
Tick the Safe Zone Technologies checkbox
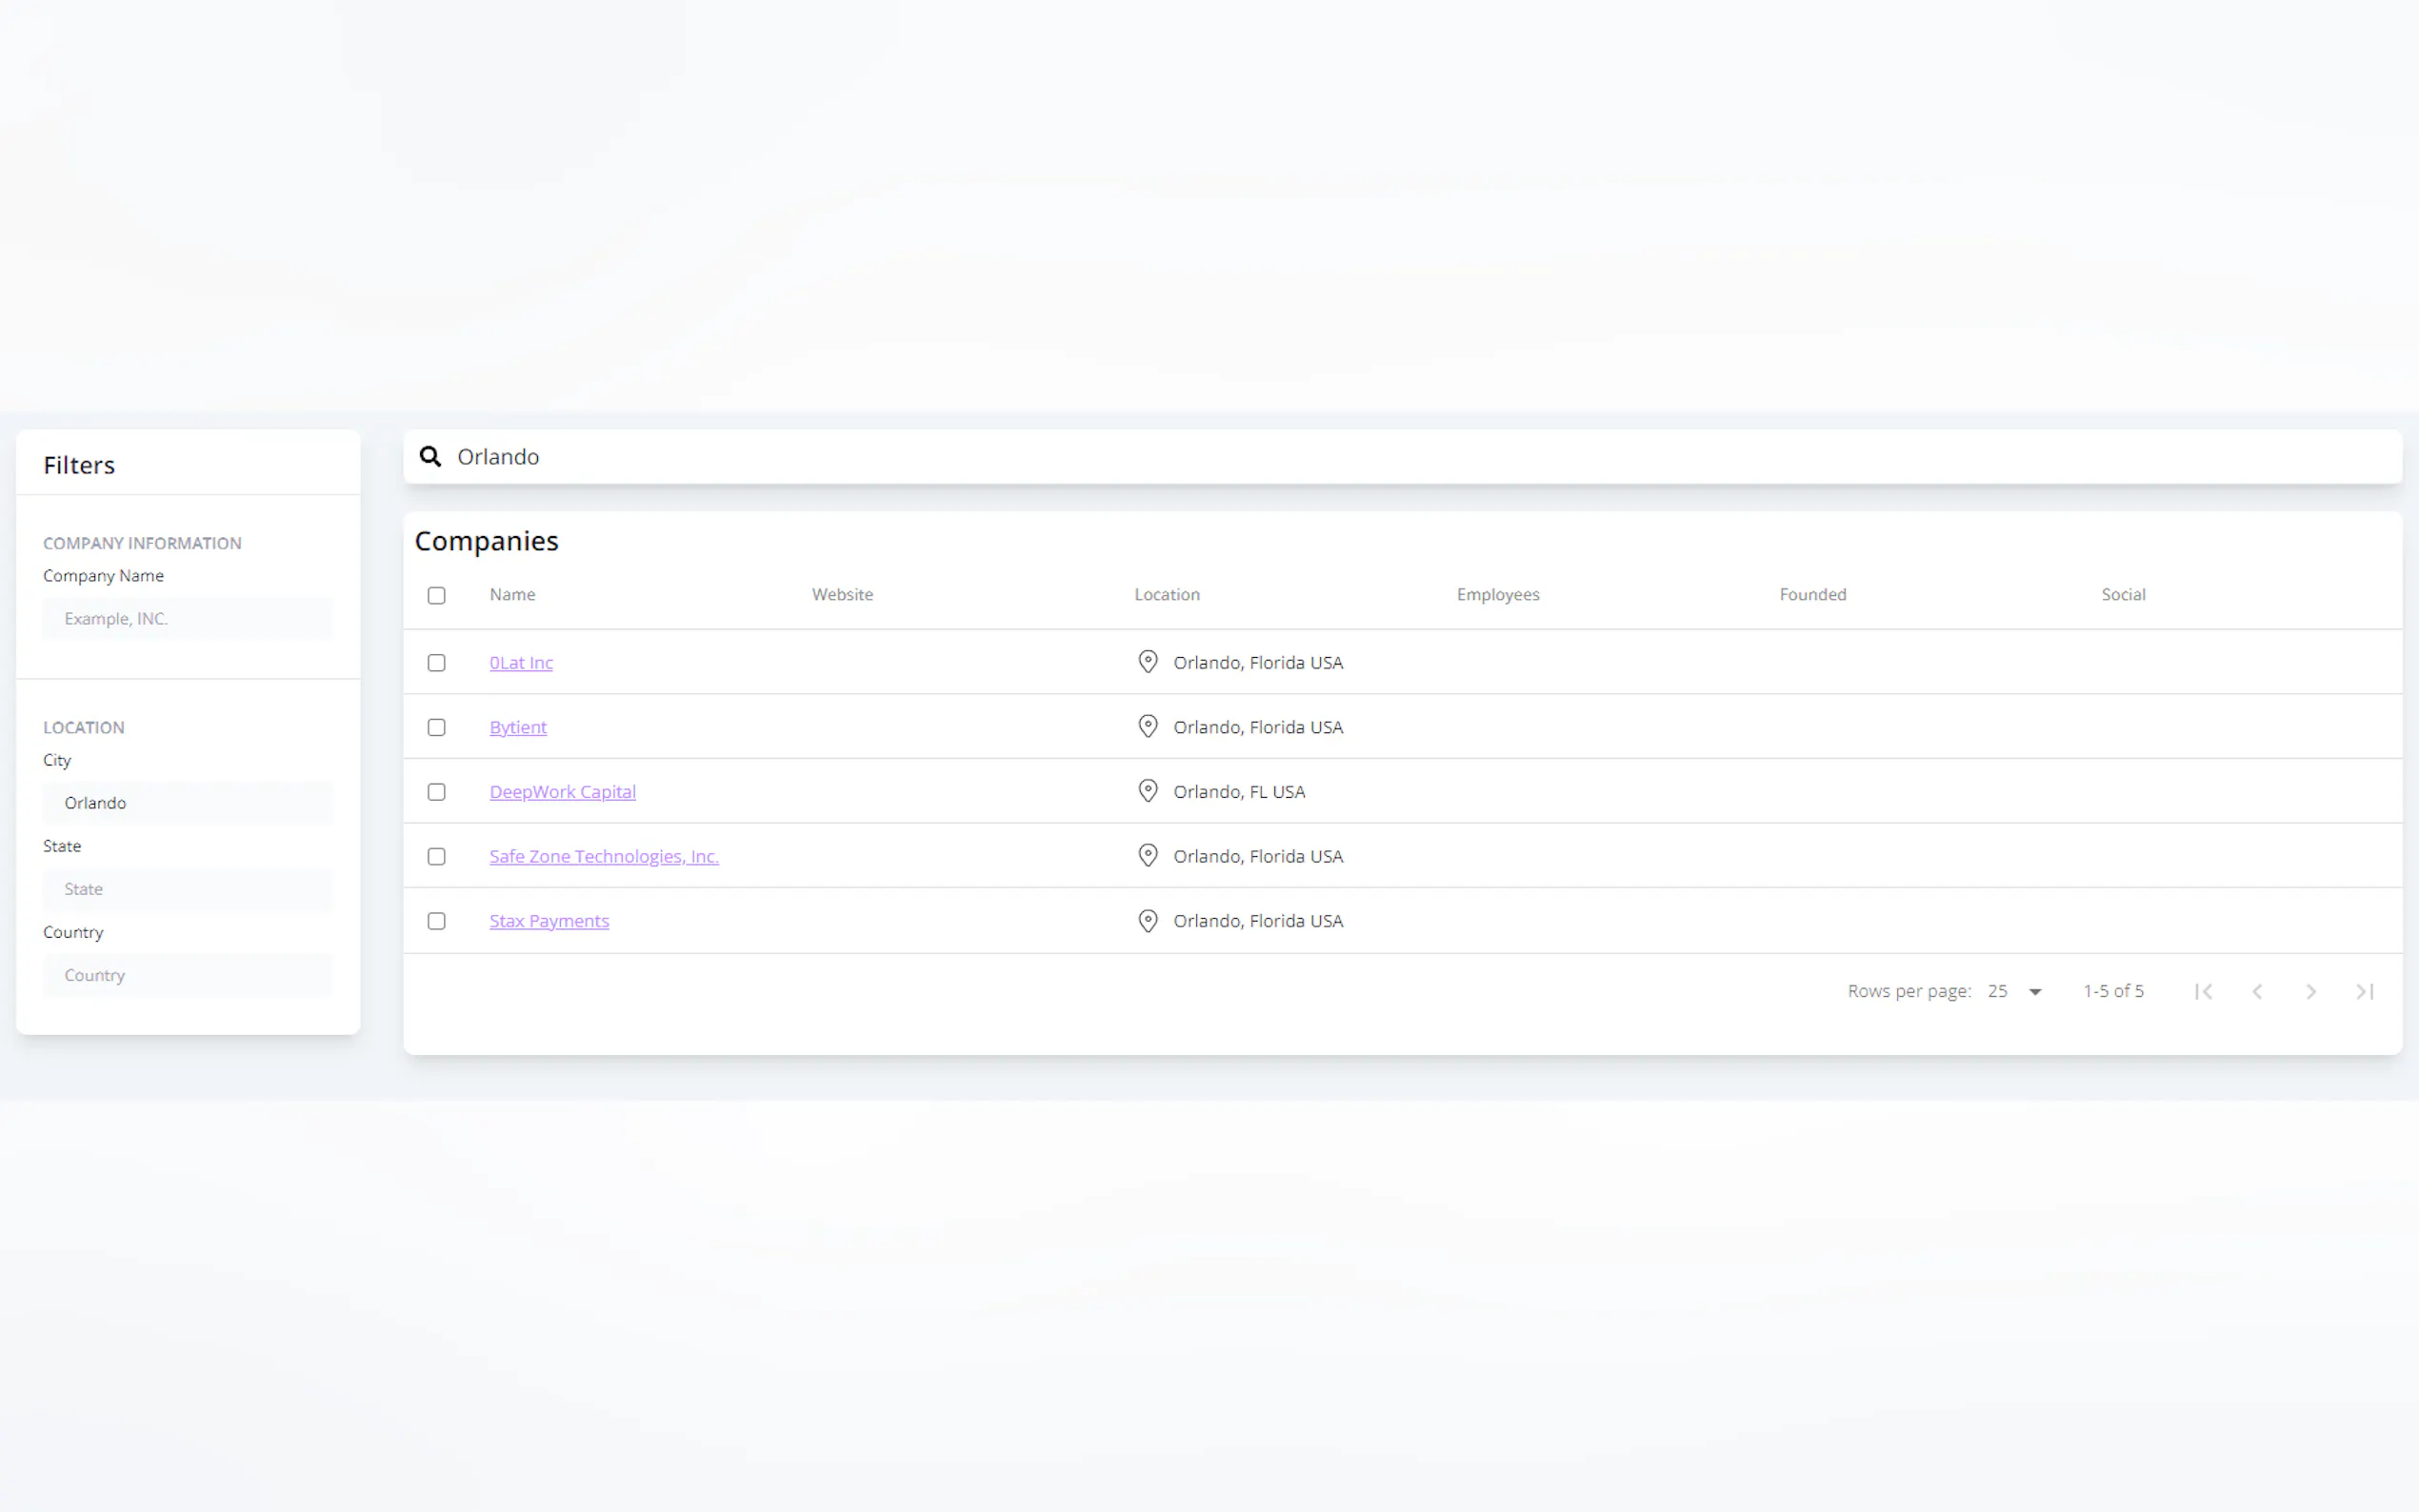tap(436, 856)
